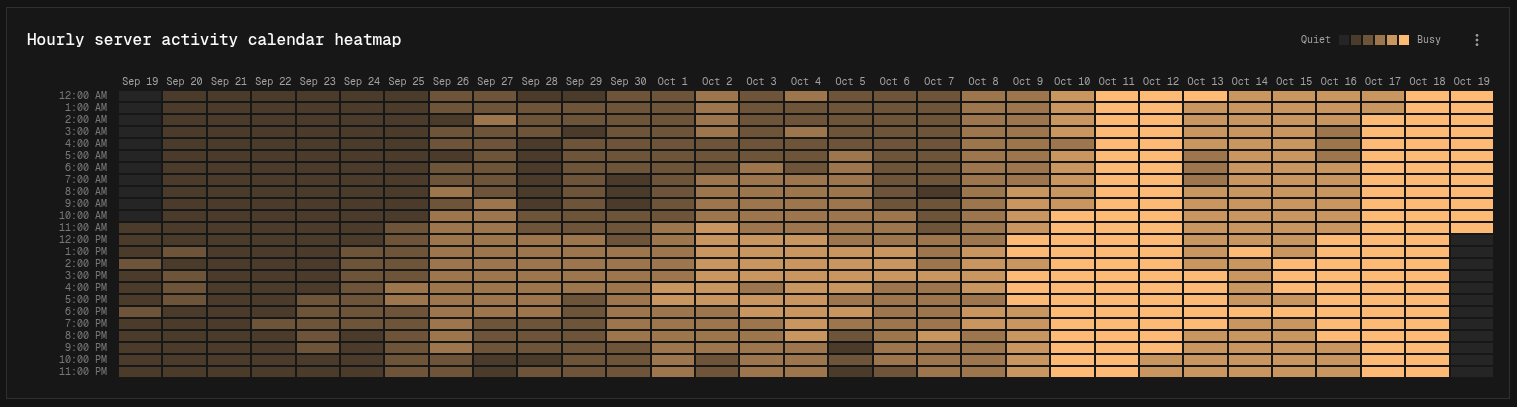Click the '9:00 AM' row label

click(x=86, y=204)
